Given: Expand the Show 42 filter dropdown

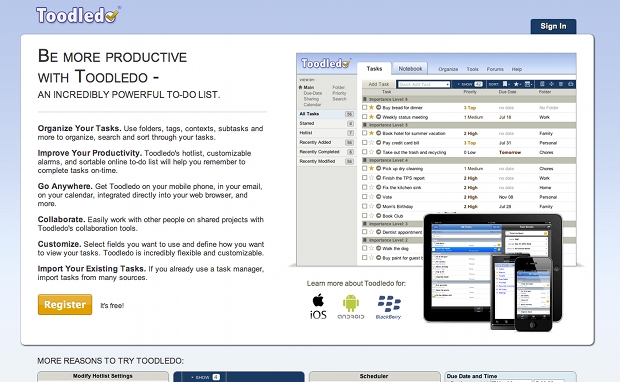Looking at the screenshot, I should pyautogui.click(x=470, y=84).
